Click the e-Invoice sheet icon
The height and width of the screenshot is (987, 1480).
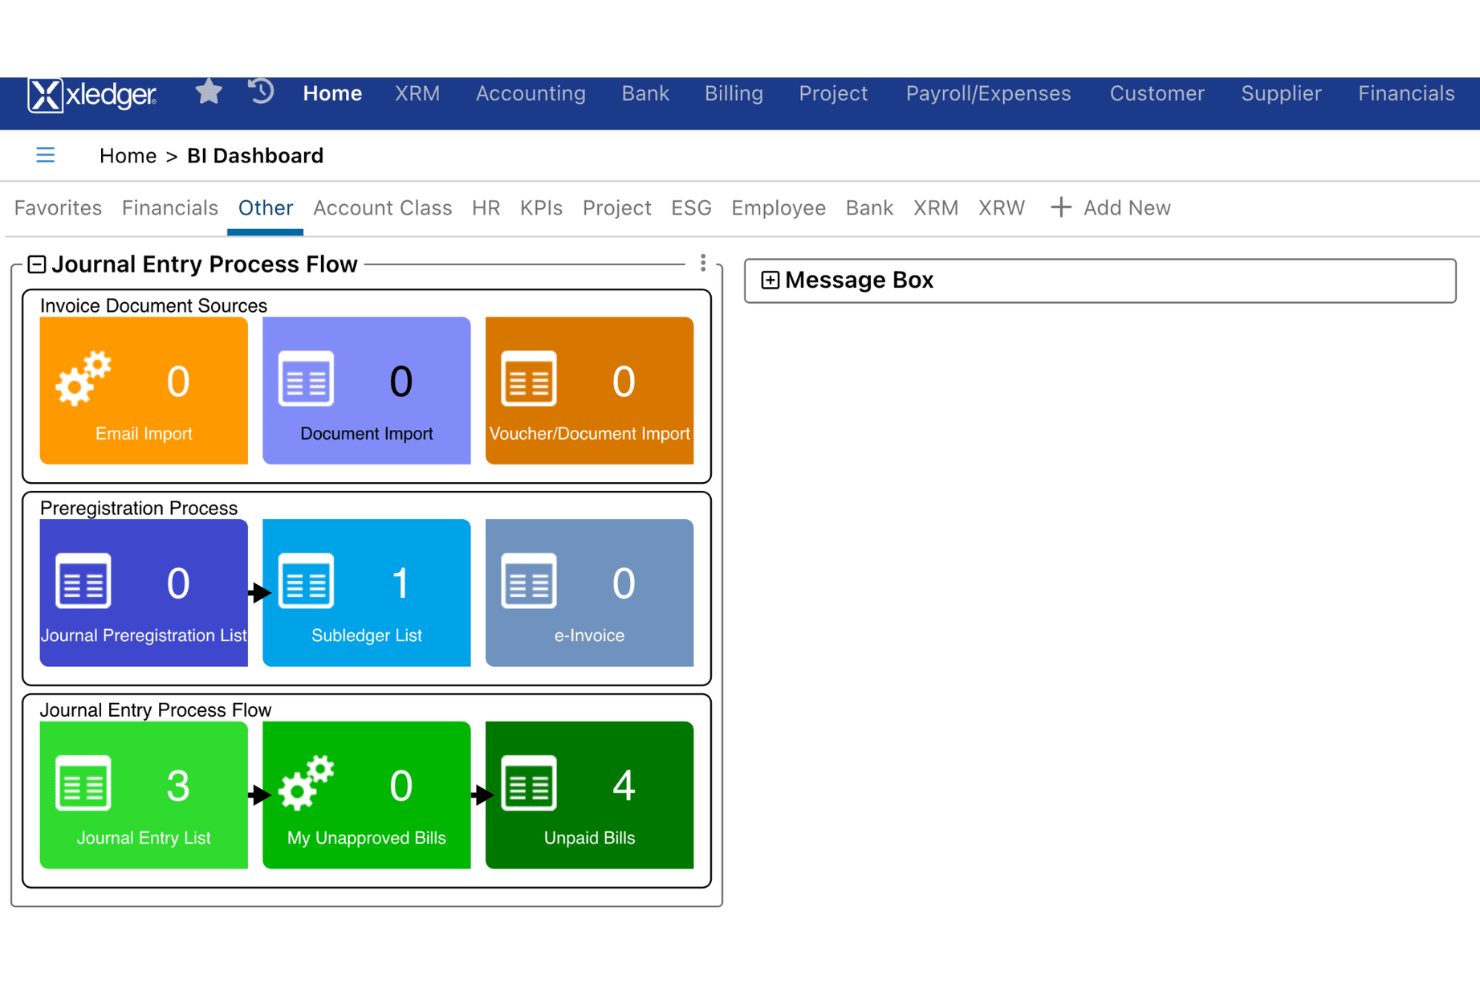coord(529,581)
